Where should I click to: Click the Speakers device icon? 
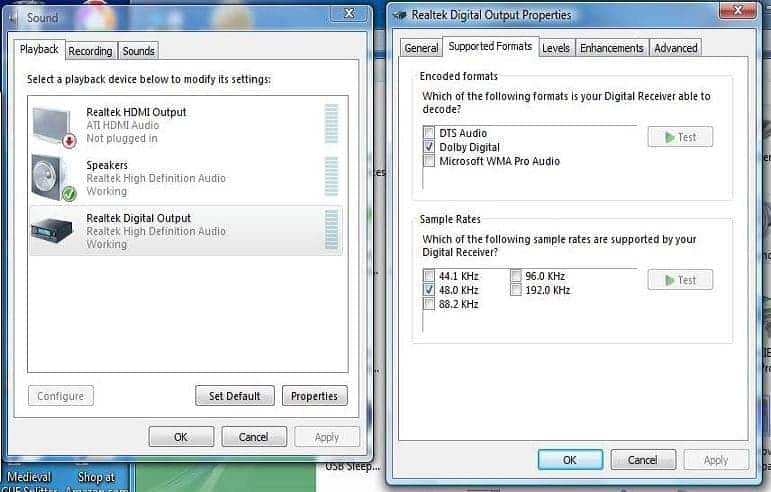(55, 178)
